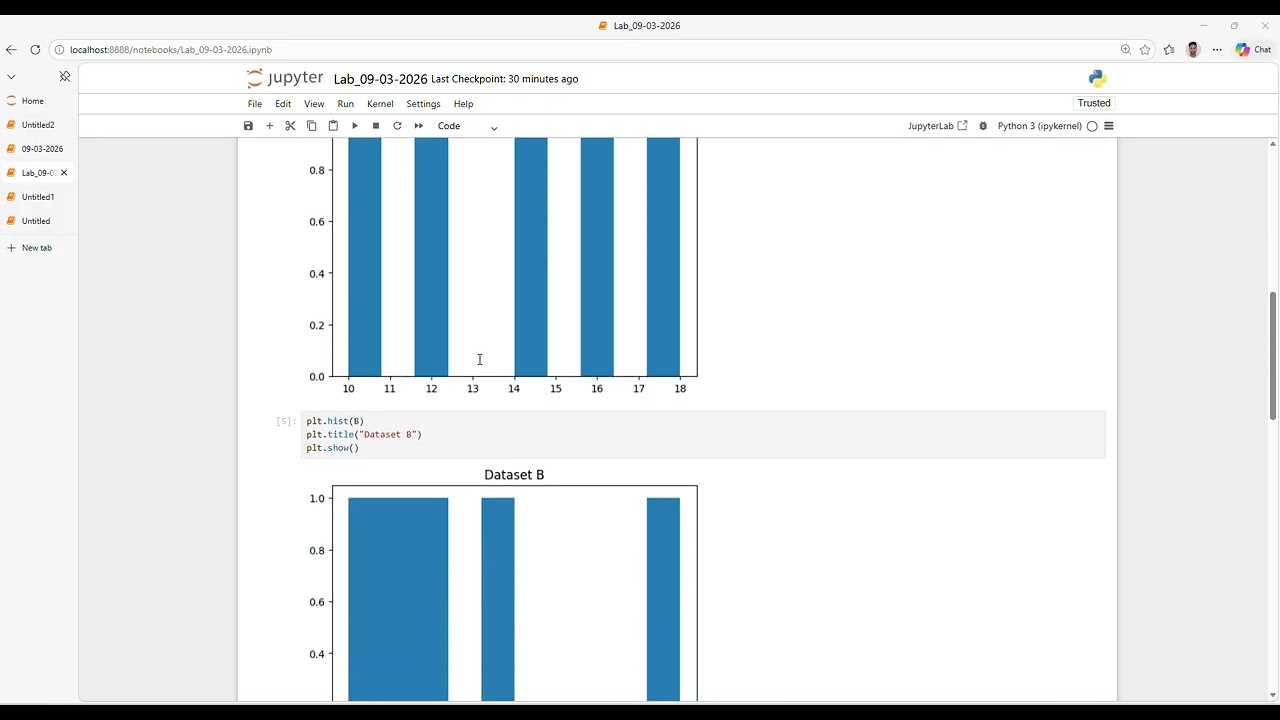1280x720 pixels.
Task: Restart the kernel with the circular arrow
Action: point(397,126)
